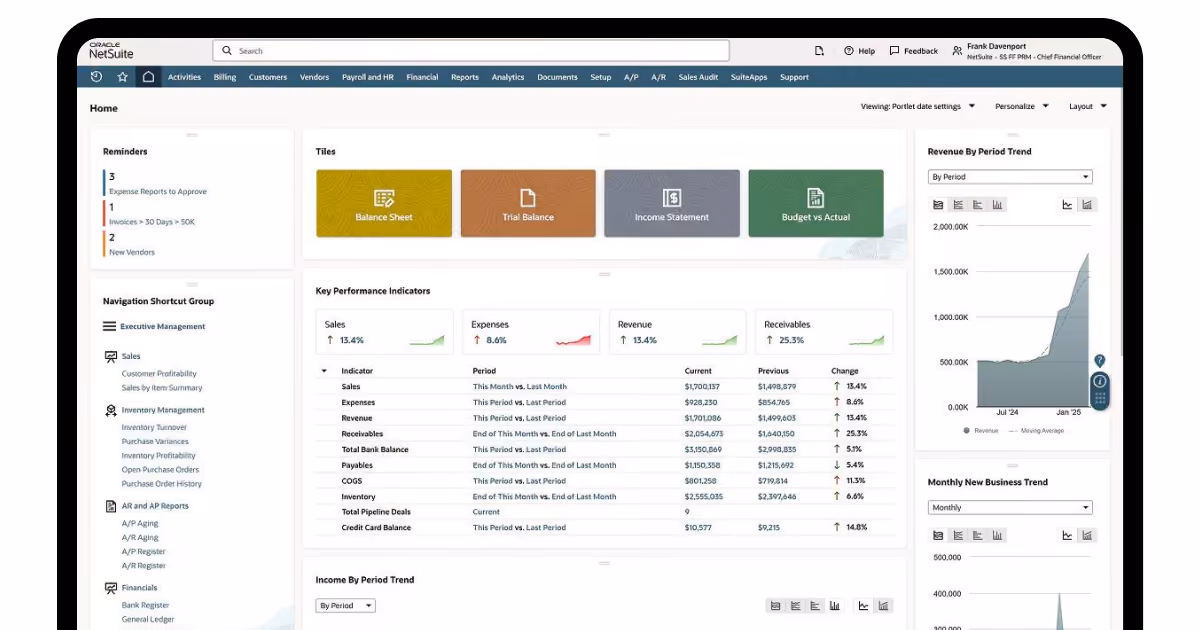This screenshot has height=630, width=1200.
Task: Open the Sales Audit menu
Action: pos(698,77)
